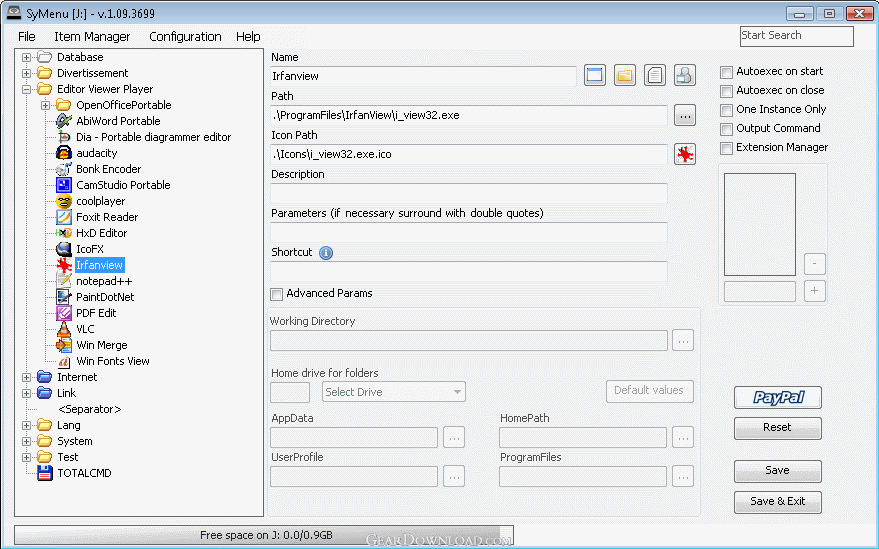Click the folder item type icon beside Name
Screen dimensions: 879x549
click(624, 75)
